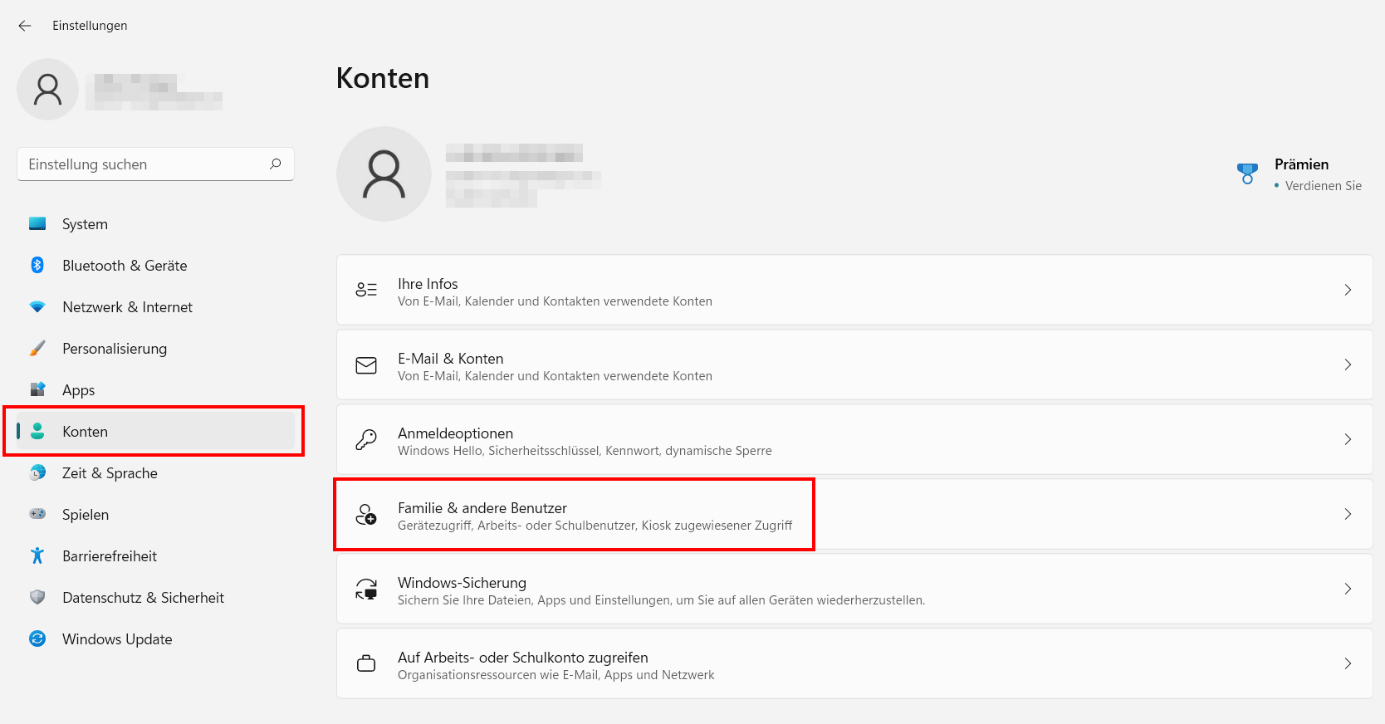Click the Konten sidebar label
This screenshot has width=1385, height=724.
click(x=85, y=432)
